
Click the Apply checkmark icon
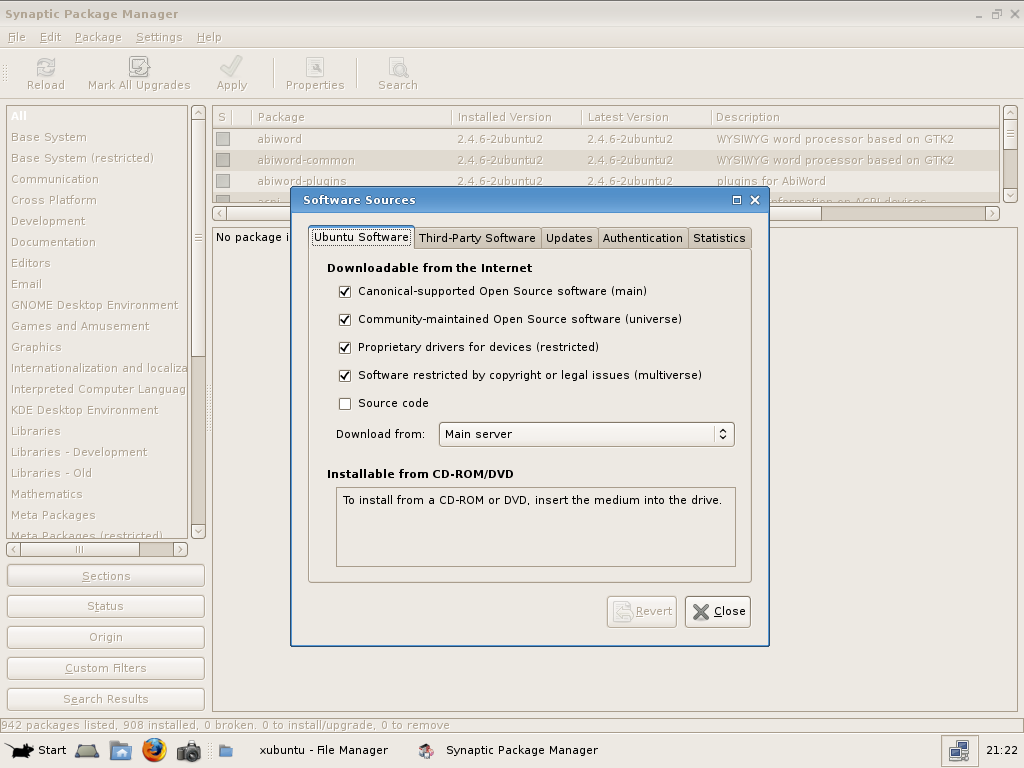pyautogui.click(x=231, y=67)
